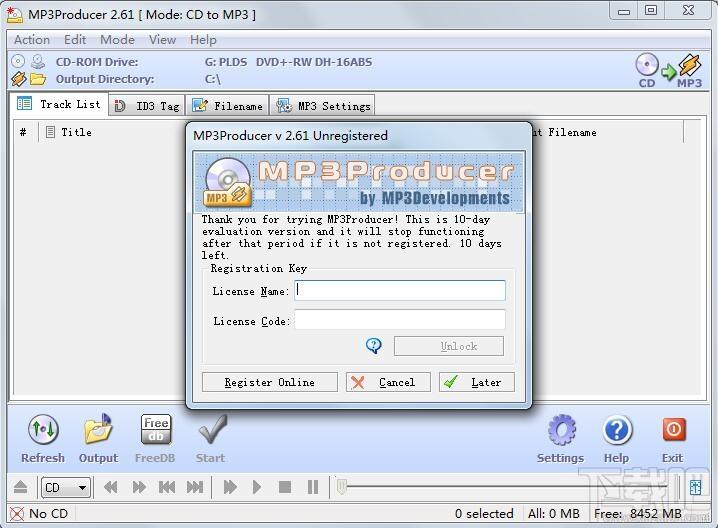Click the Start checkmark icon
Viewport: 718px width, 528px height.
(x=212, y=429)
